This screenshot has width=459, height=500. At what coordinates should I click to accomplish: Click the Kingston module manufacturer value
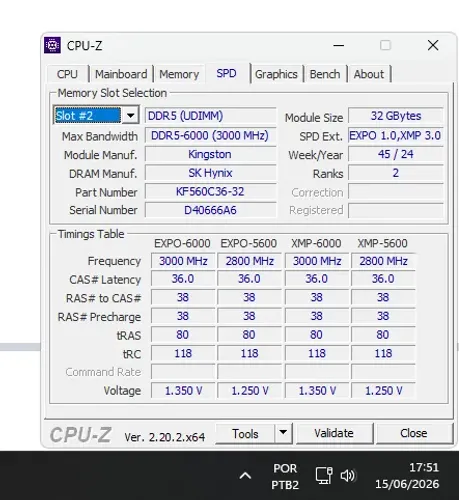coord(210,154)
